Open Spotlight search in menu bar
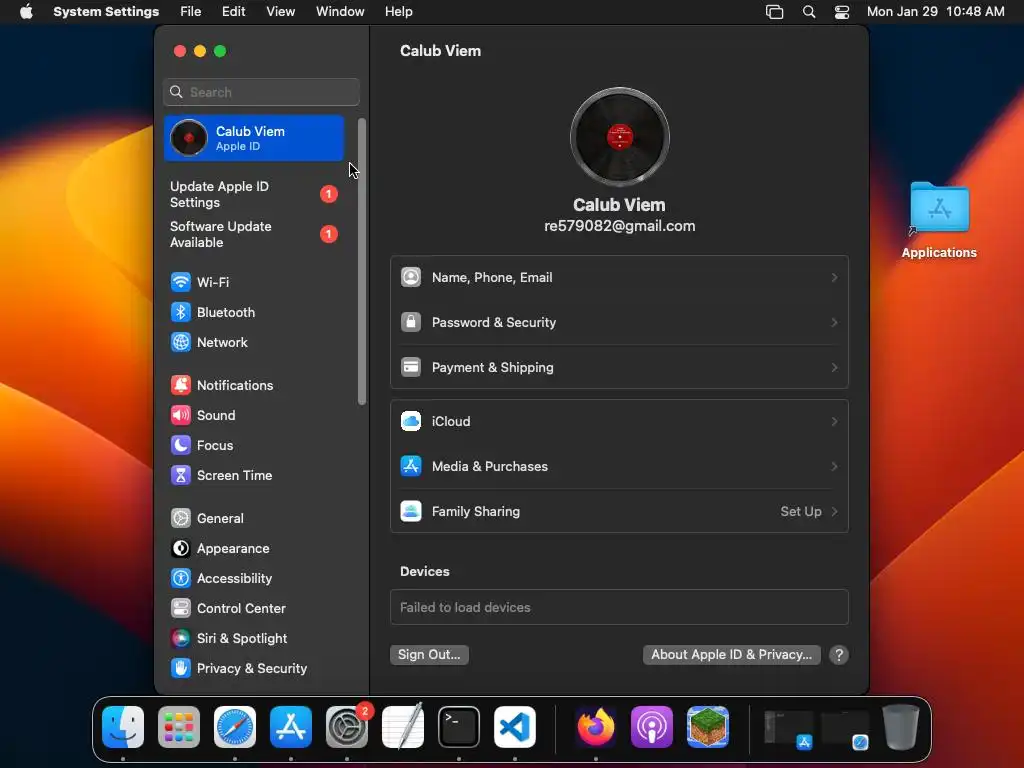Image resolution: width=1024 pixels, height=768 pixels. pos(808,12)
